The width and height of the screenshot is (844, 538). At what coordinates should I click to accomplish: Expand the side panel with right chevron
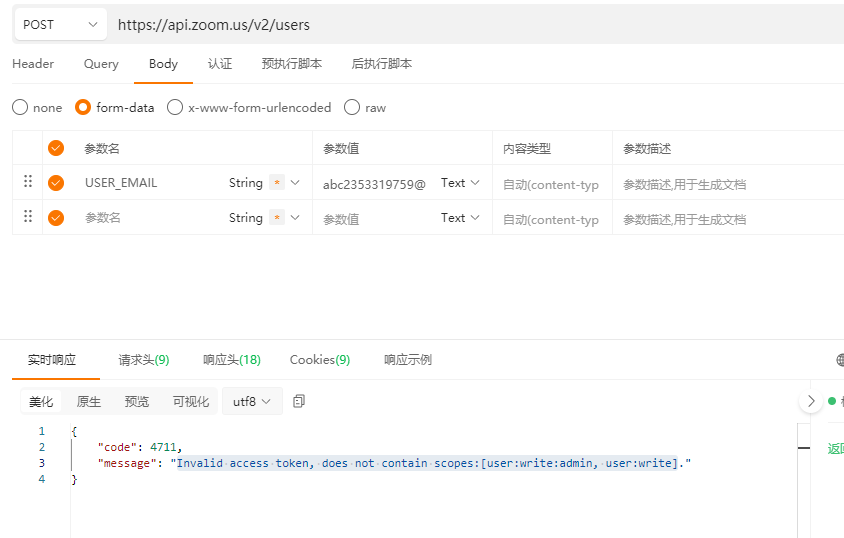811,401
